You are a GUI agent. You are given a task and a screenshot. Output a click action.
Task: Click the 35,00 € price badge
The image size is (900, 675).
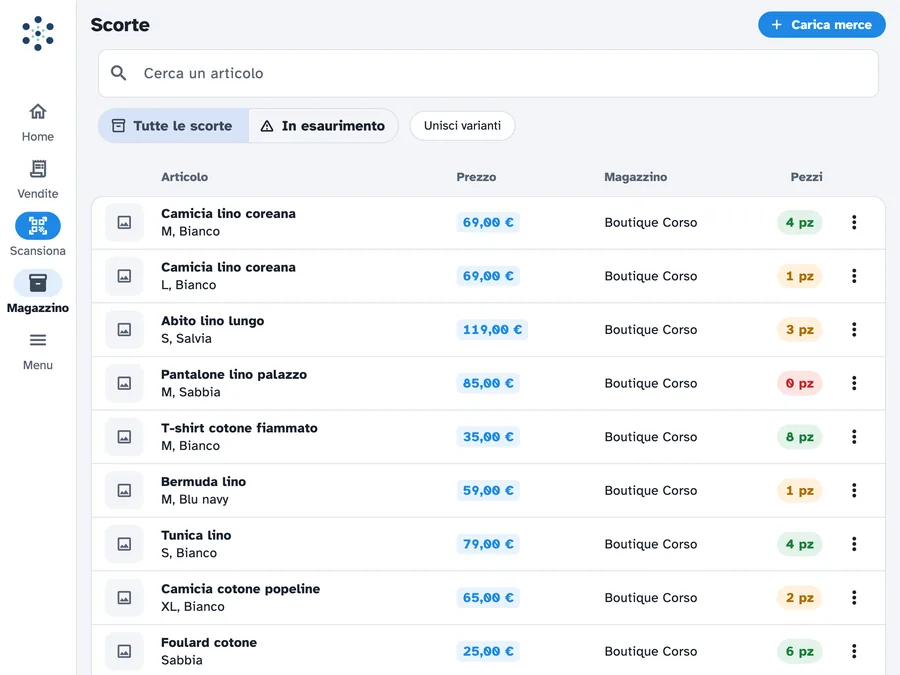[x=488, y=437]
